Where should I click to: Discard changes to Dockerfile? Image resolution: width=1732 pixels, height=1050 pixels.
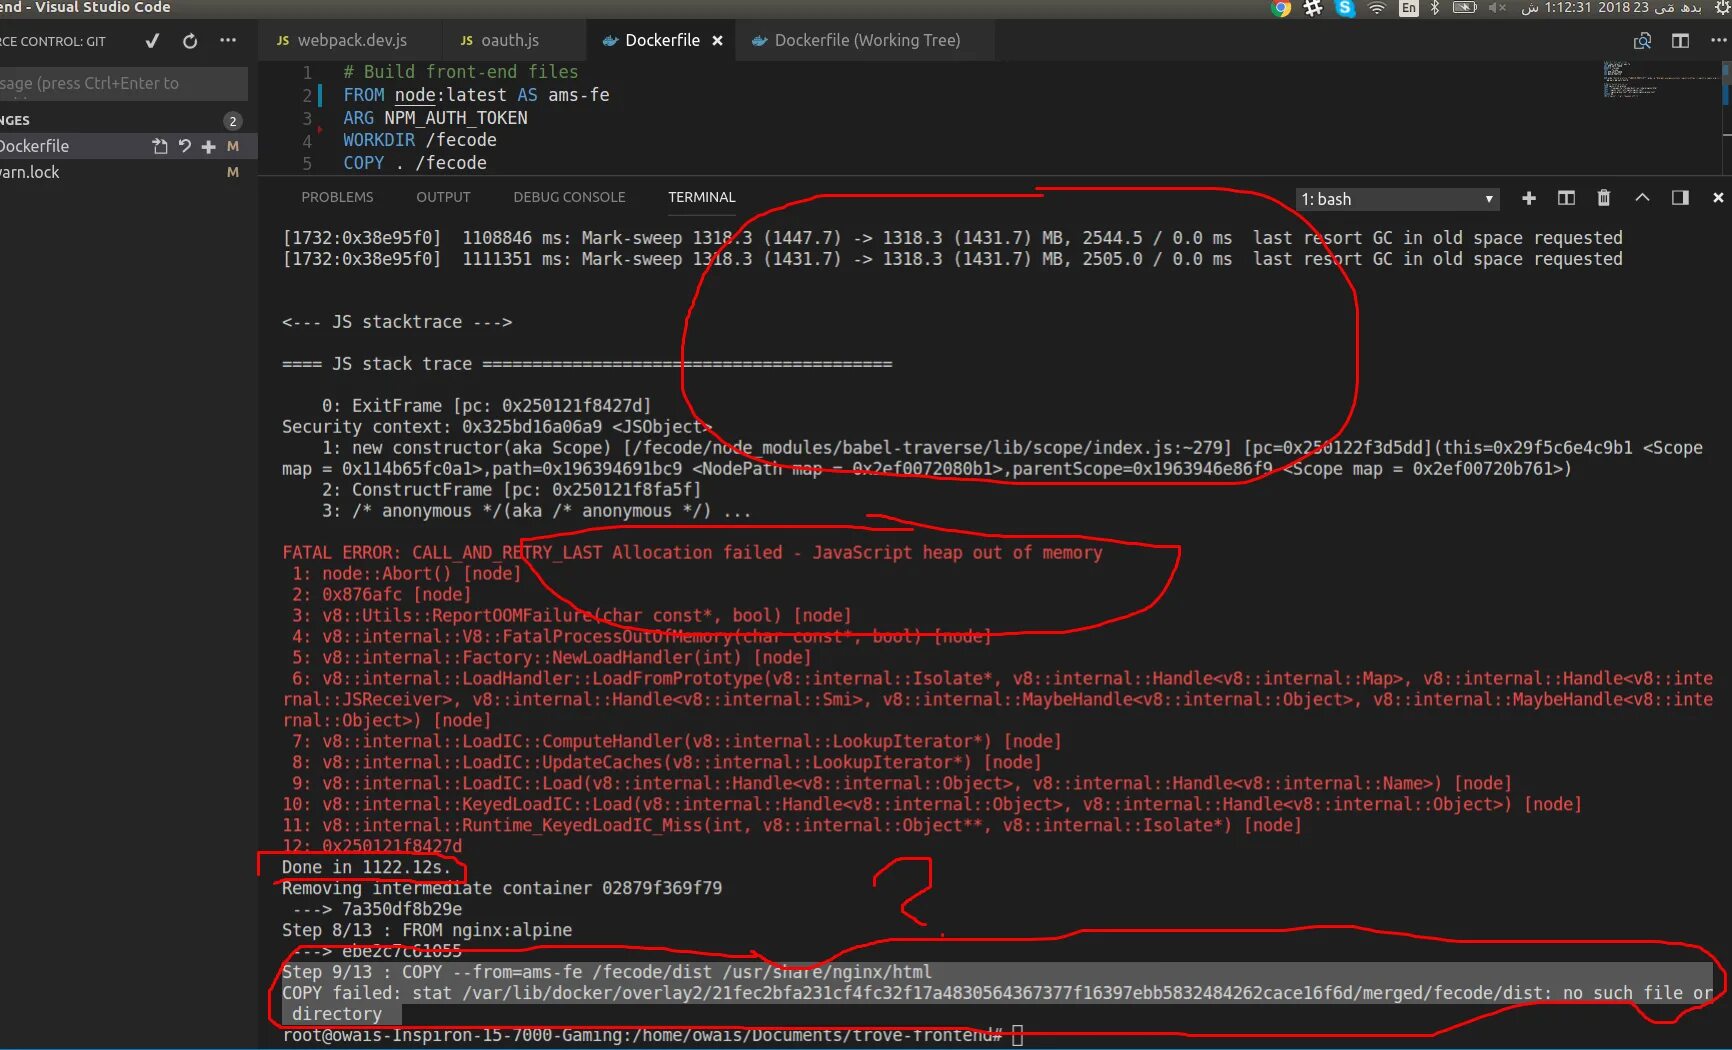(x=185, y=146)
